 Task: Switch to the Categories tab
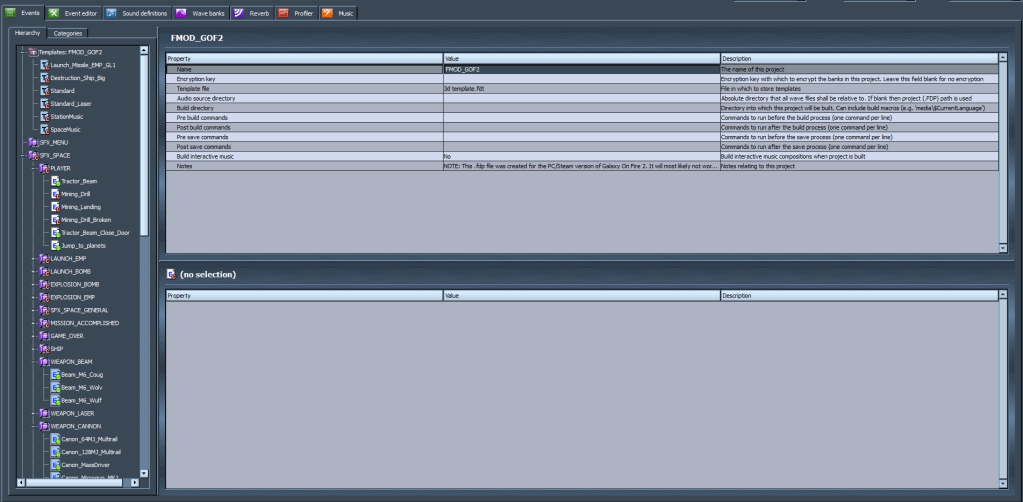pyautogui.click(x=68, y=33)
